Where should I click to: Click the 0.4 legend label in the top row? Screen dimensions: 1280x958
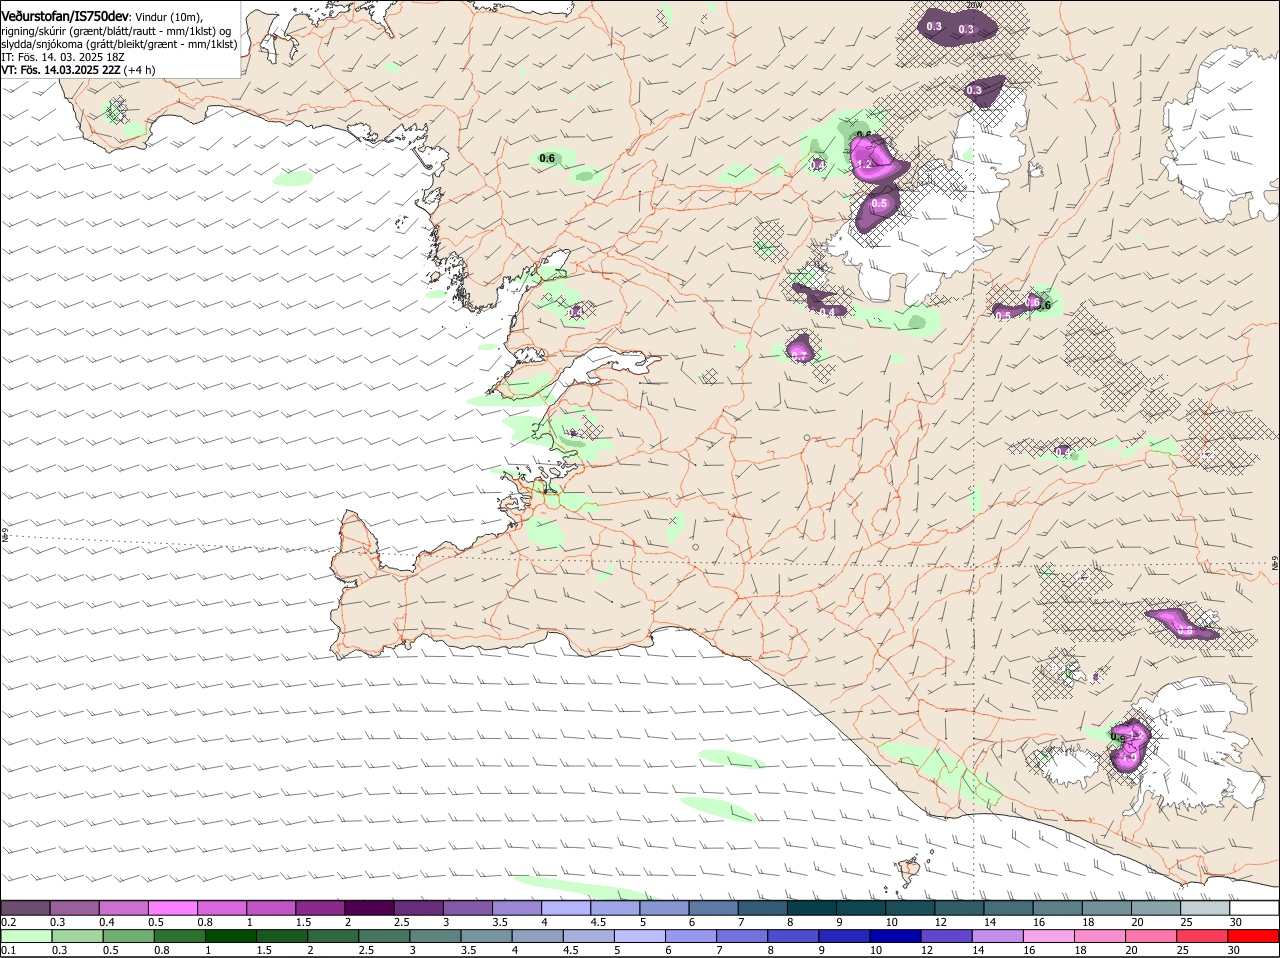tap(106, 922)
